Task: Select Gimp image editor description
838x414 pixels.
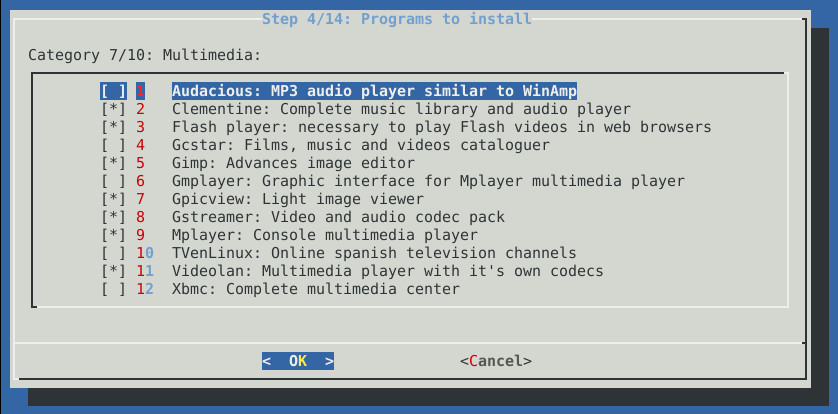Action: tap(293, 163)
